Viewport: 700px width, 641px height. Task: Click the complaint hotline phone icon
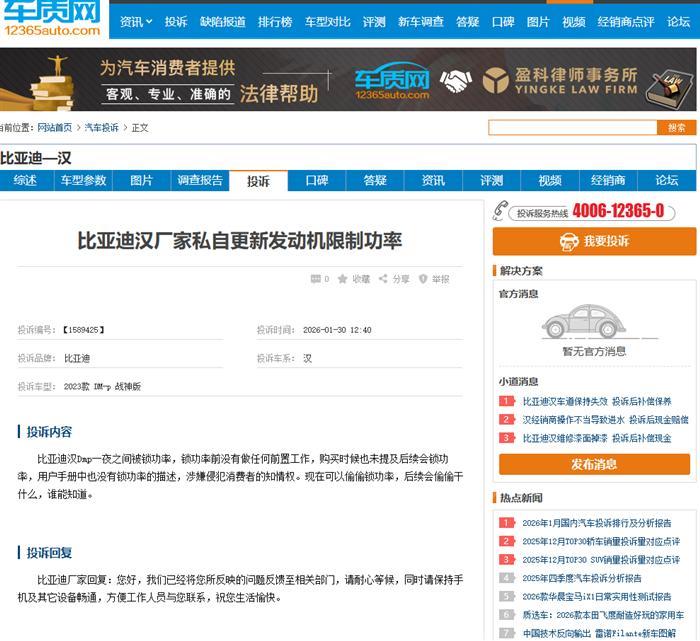tap(502, 211)
